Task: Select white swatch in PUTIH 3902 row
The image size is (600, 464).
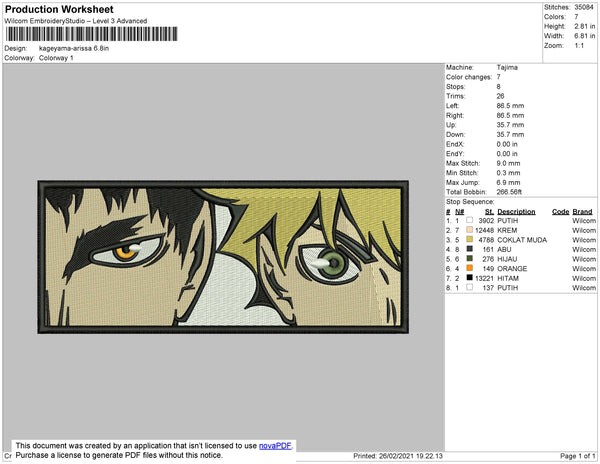Action: [x=470, y=220]
